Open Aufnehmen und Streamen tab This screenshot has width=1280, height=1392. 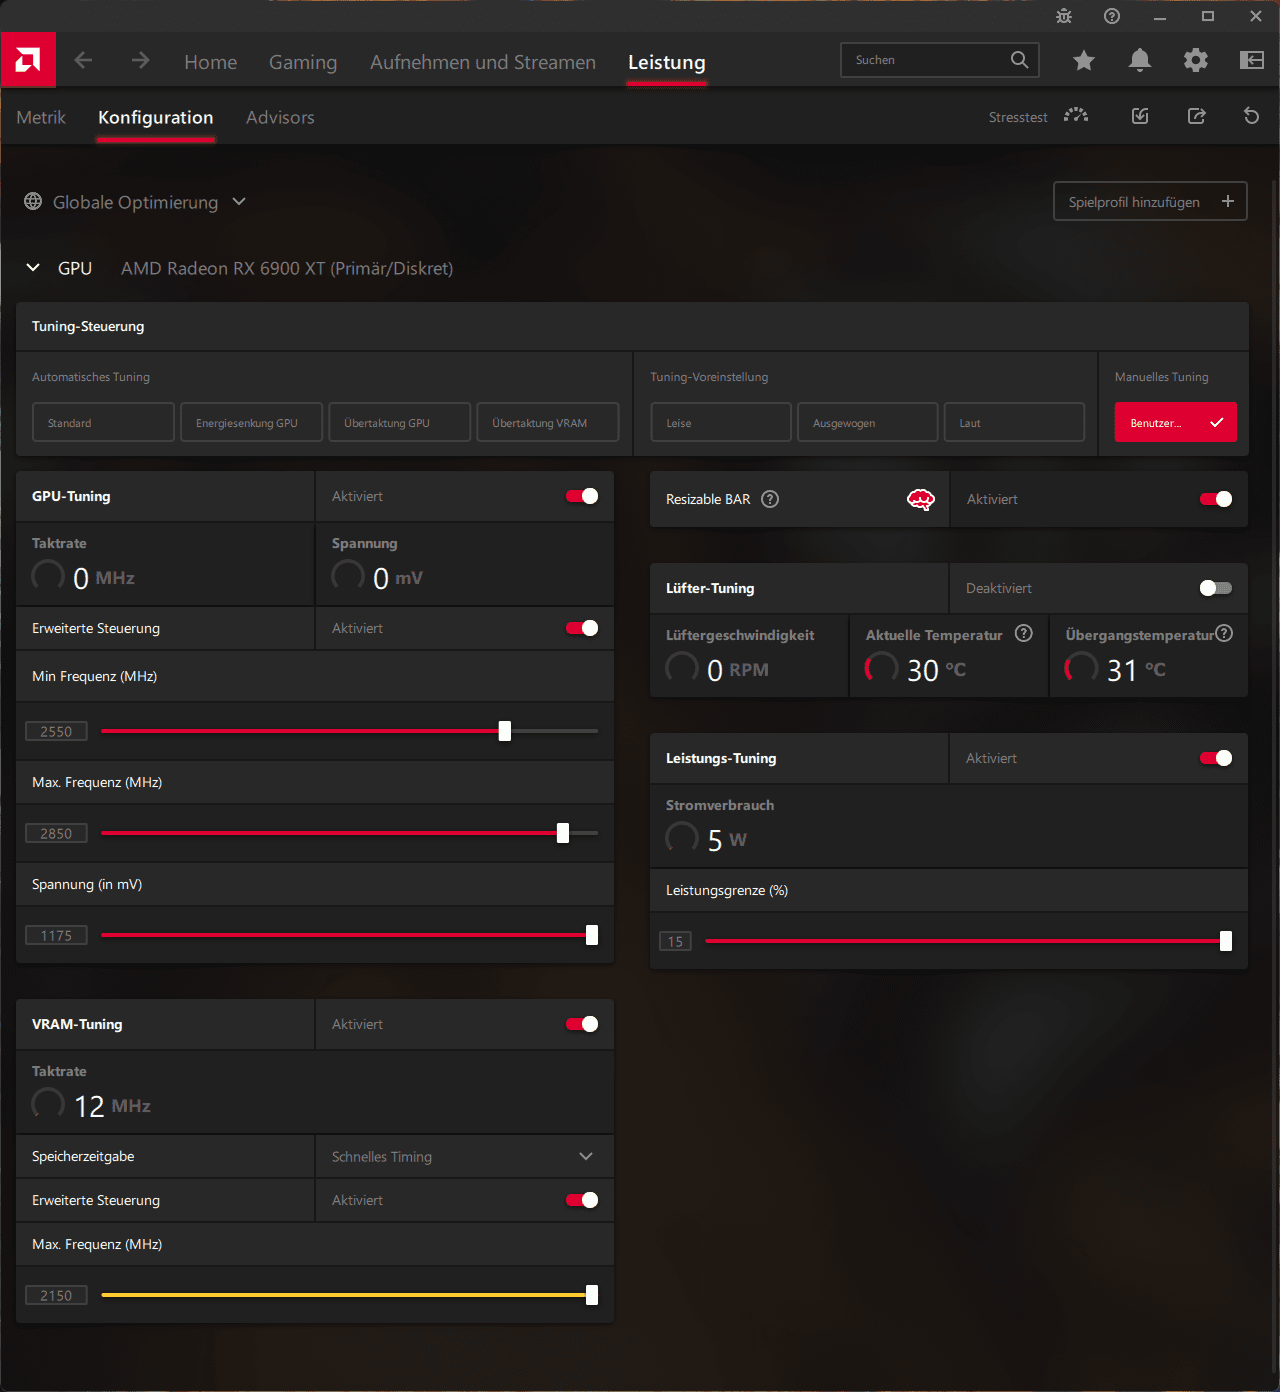click(x=483, y=62)
